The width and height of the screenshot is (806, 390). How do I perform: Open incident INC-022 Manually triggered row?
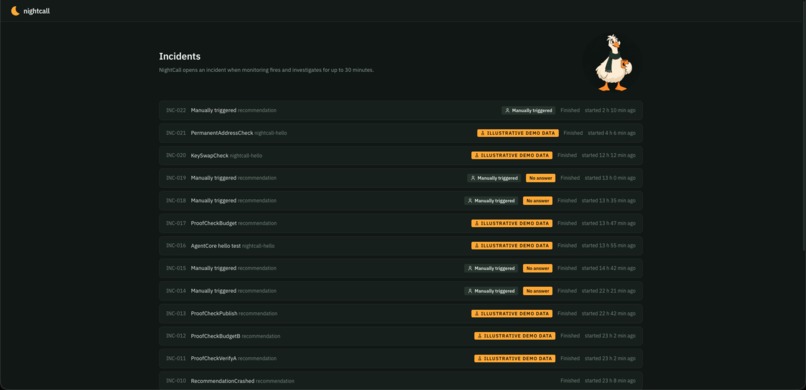pyautogui.click(x=400, y=110)
